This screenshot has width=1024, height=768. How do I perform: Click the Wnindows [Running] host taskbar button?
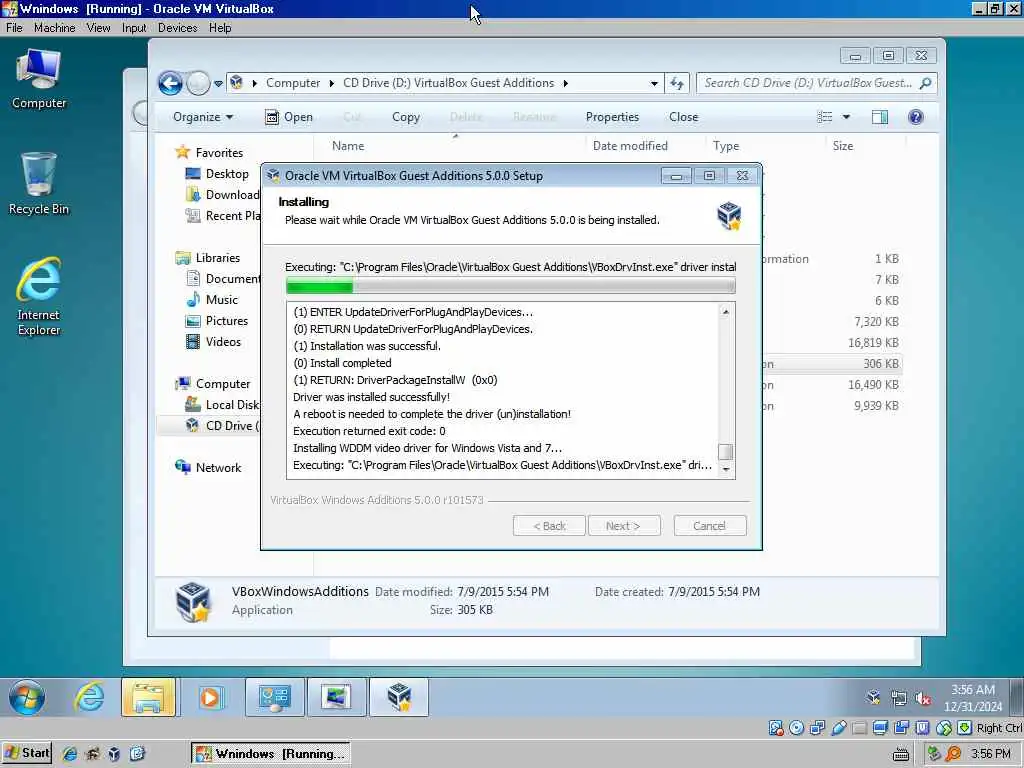pos(270,754)
